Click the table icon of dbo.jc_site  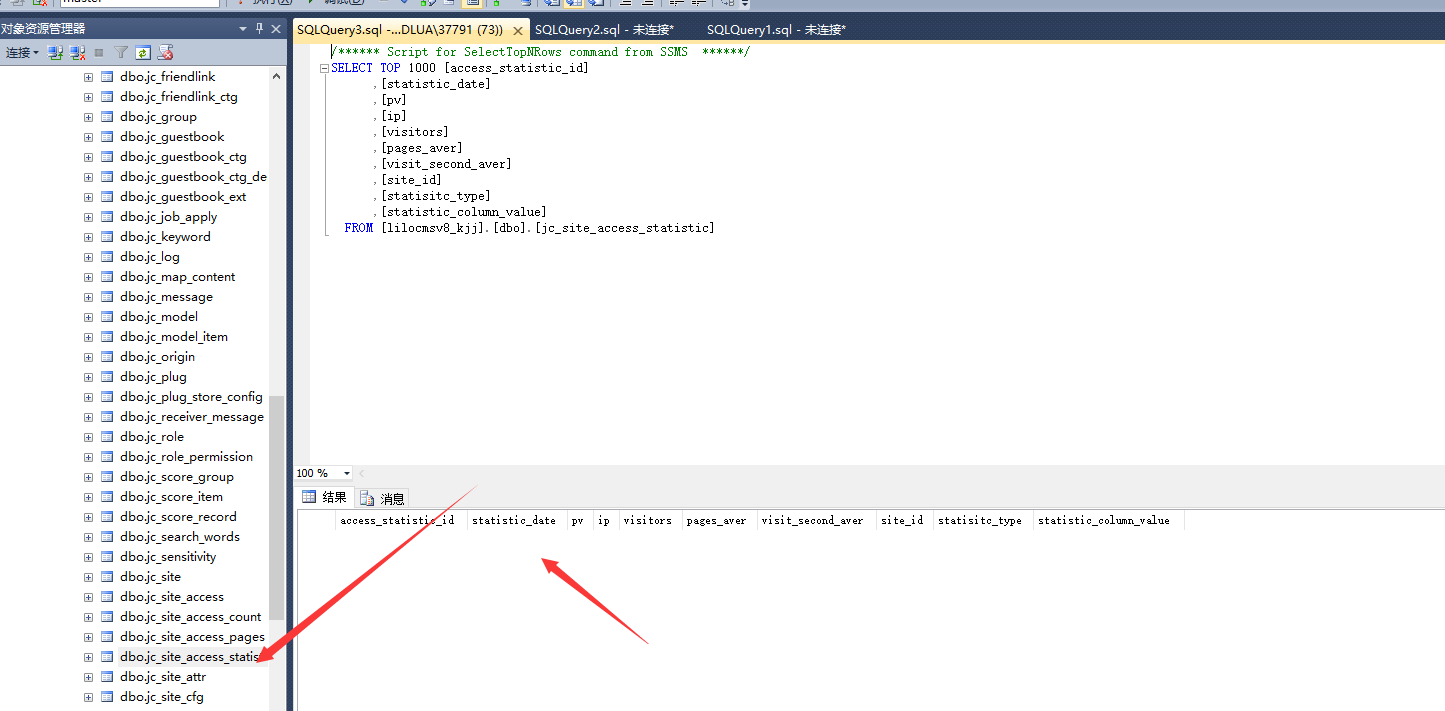point(107,577)
